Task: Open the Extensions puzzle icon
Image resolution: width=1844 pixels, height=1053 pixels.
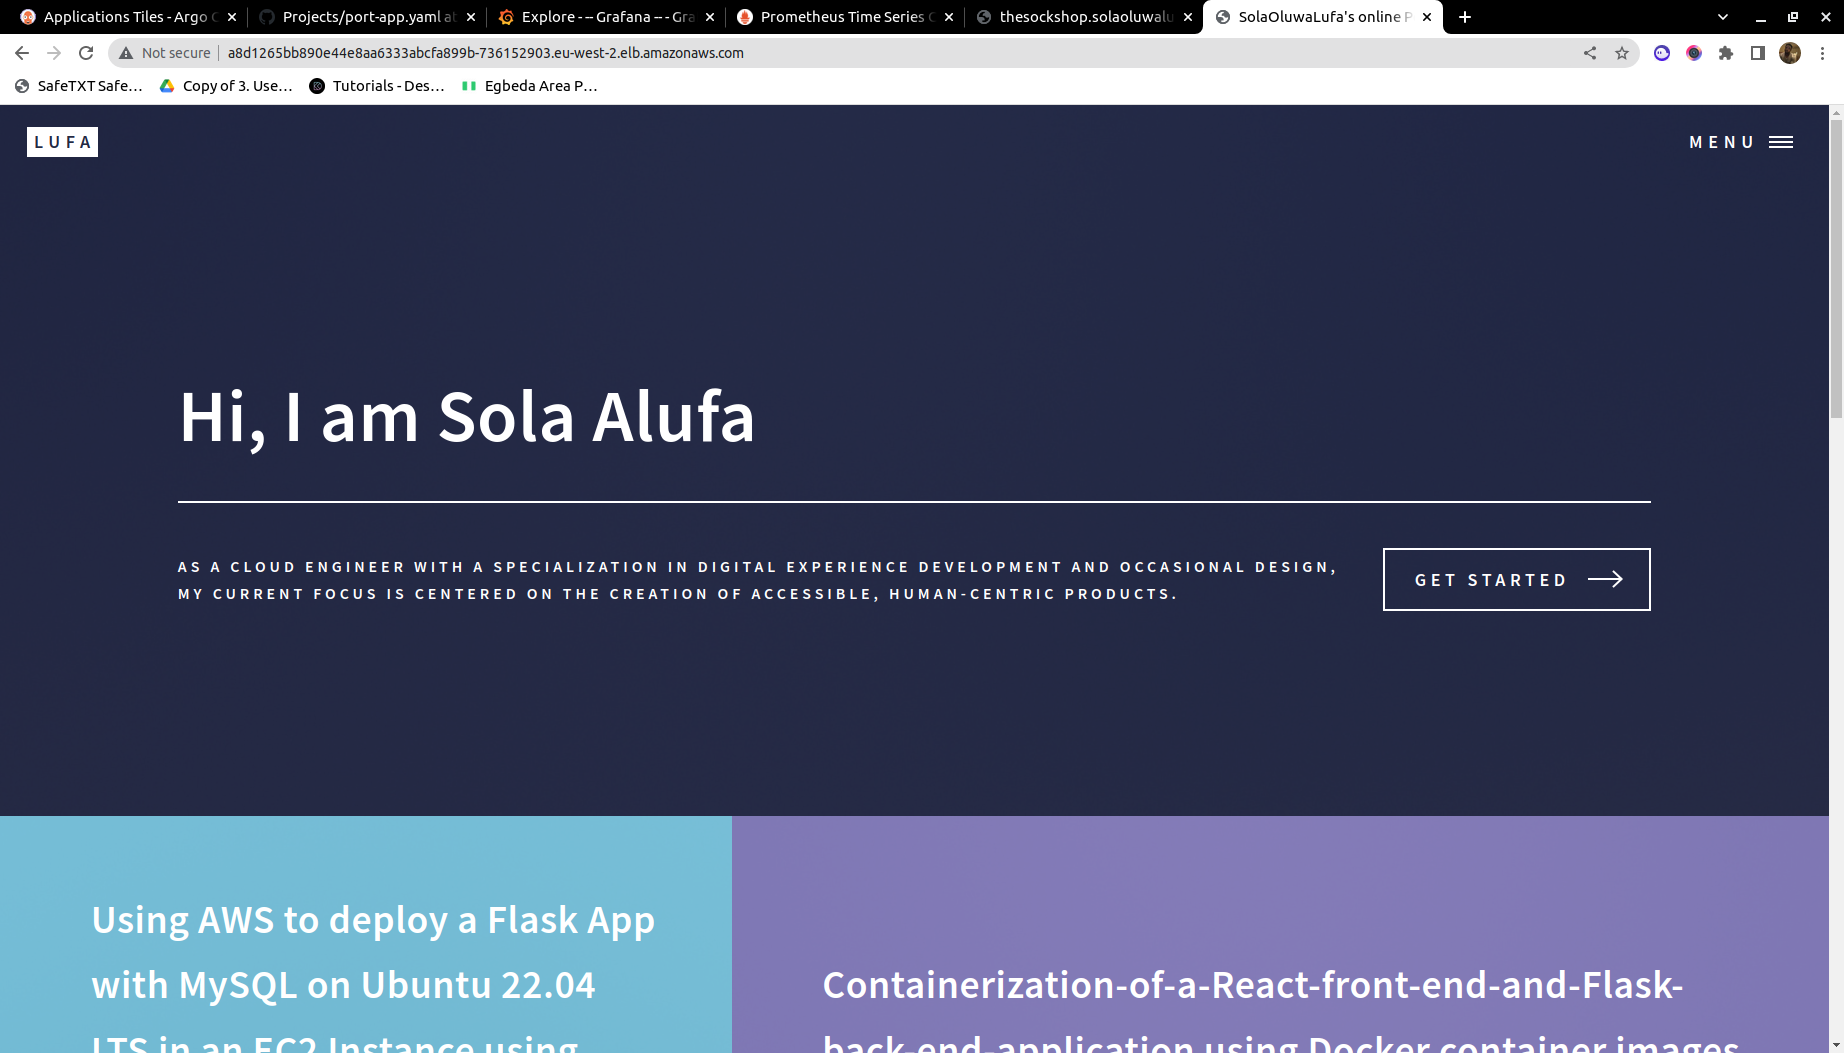Action: point(1726,53)
